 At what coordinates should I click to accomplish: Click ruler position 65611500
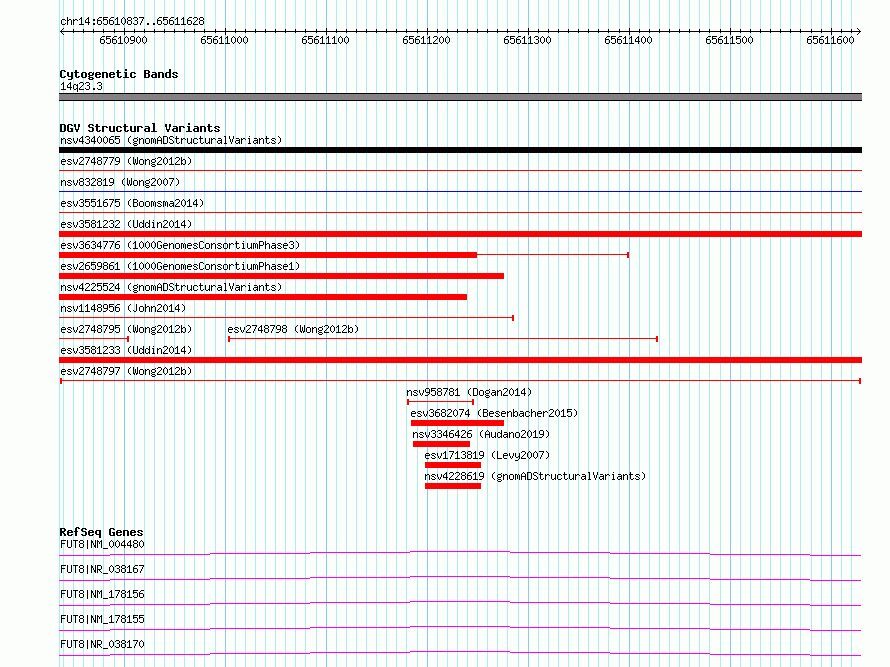[x=729, y=40]
